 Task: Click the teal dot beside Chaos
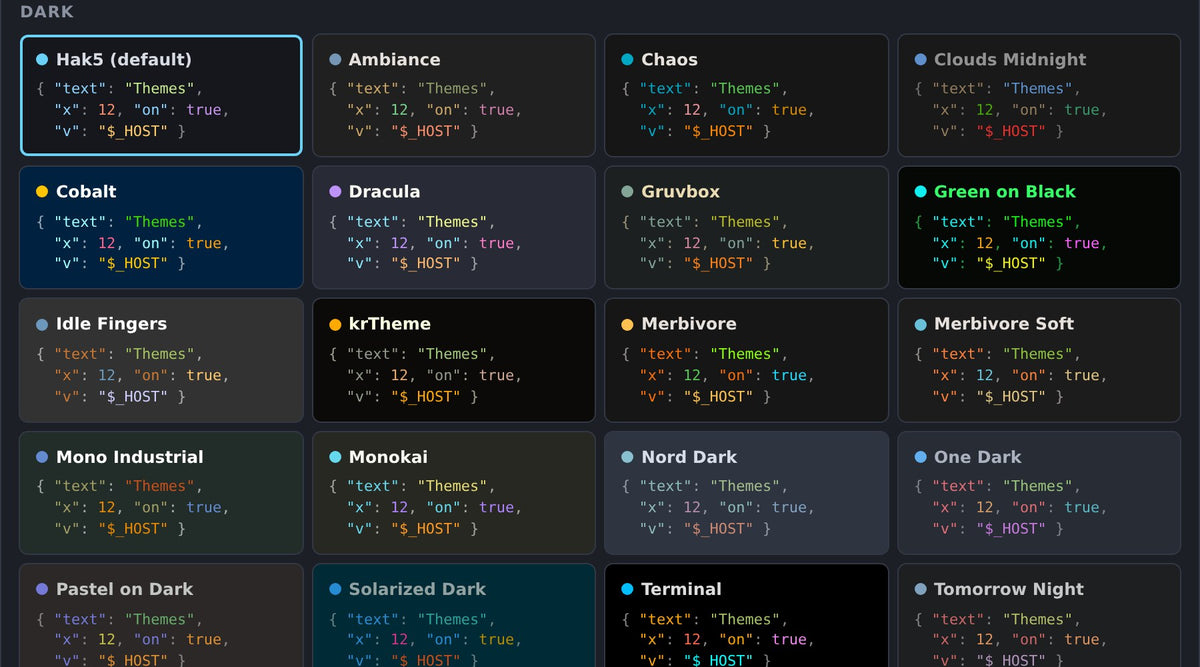627,60
